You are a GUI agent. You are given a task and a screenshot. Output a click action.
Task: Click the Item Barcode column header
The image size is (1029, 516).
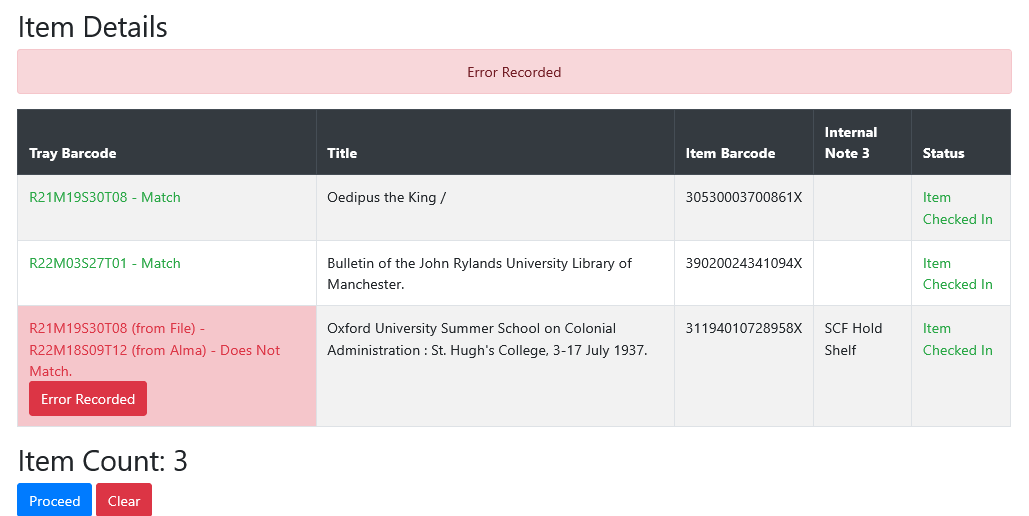pyautogui.click(x=730, y=153)
